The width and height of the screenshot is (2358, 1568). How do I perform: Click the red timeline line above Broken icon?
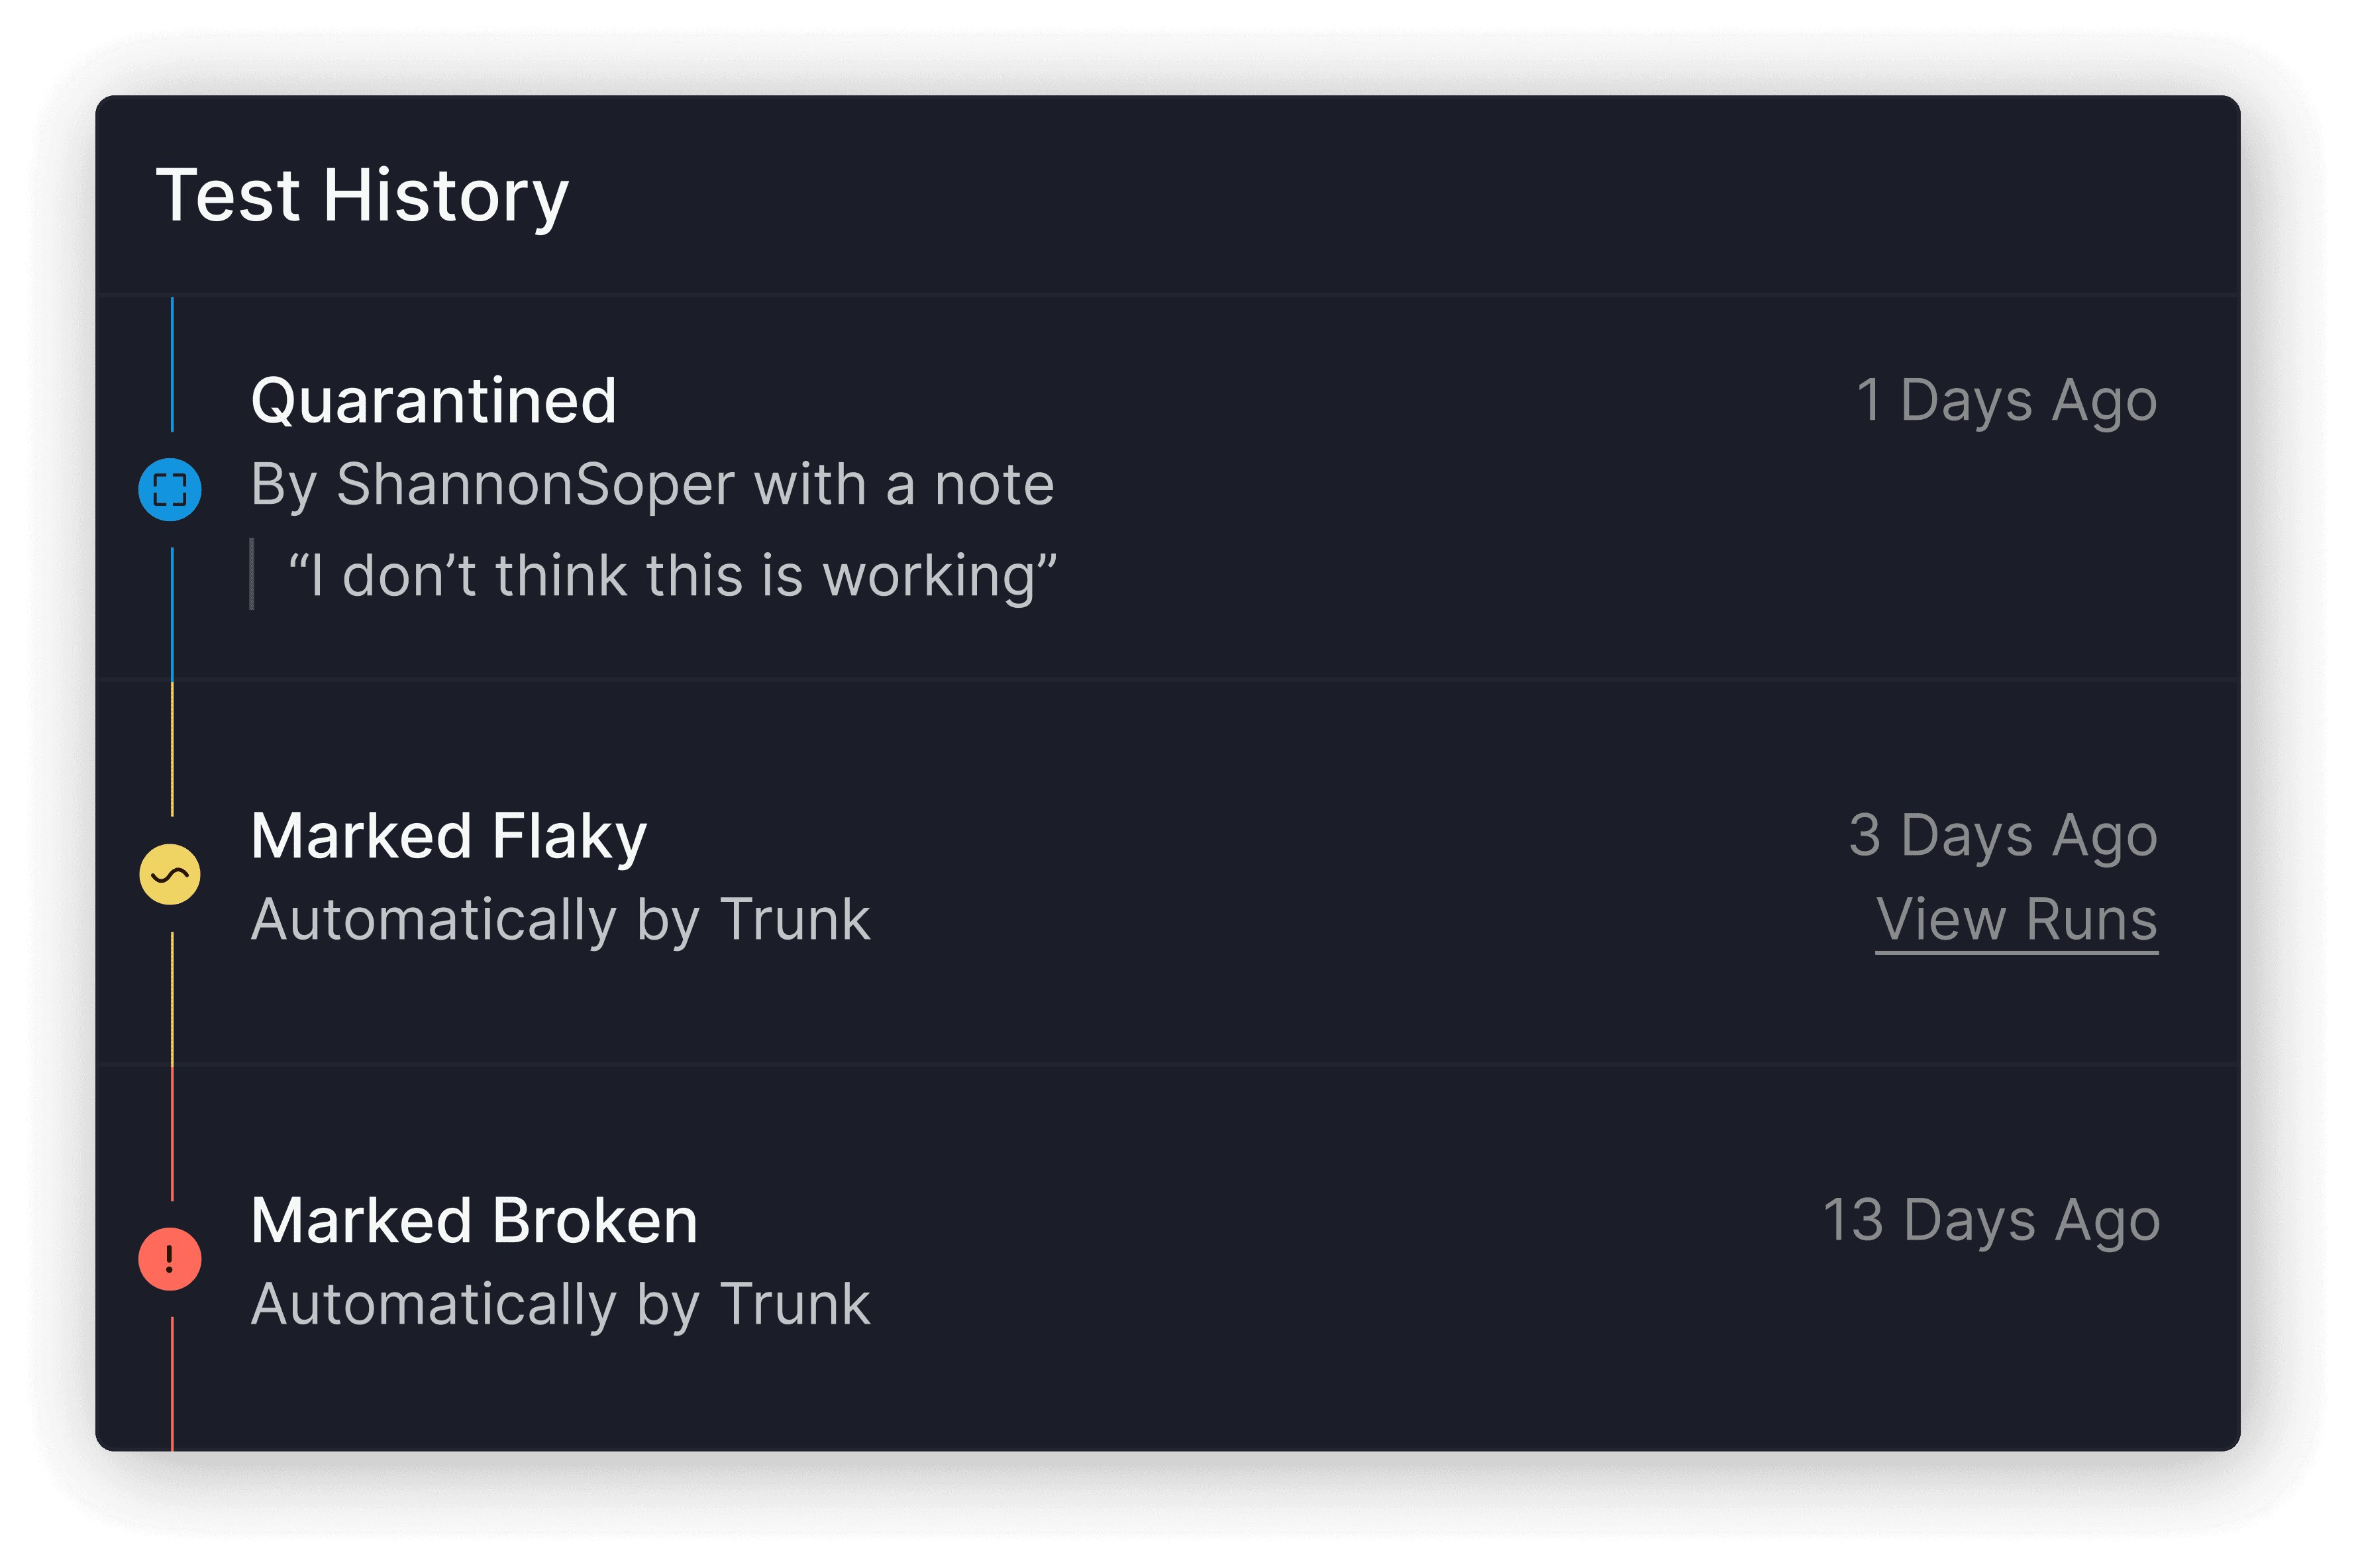pos(172,1134)
